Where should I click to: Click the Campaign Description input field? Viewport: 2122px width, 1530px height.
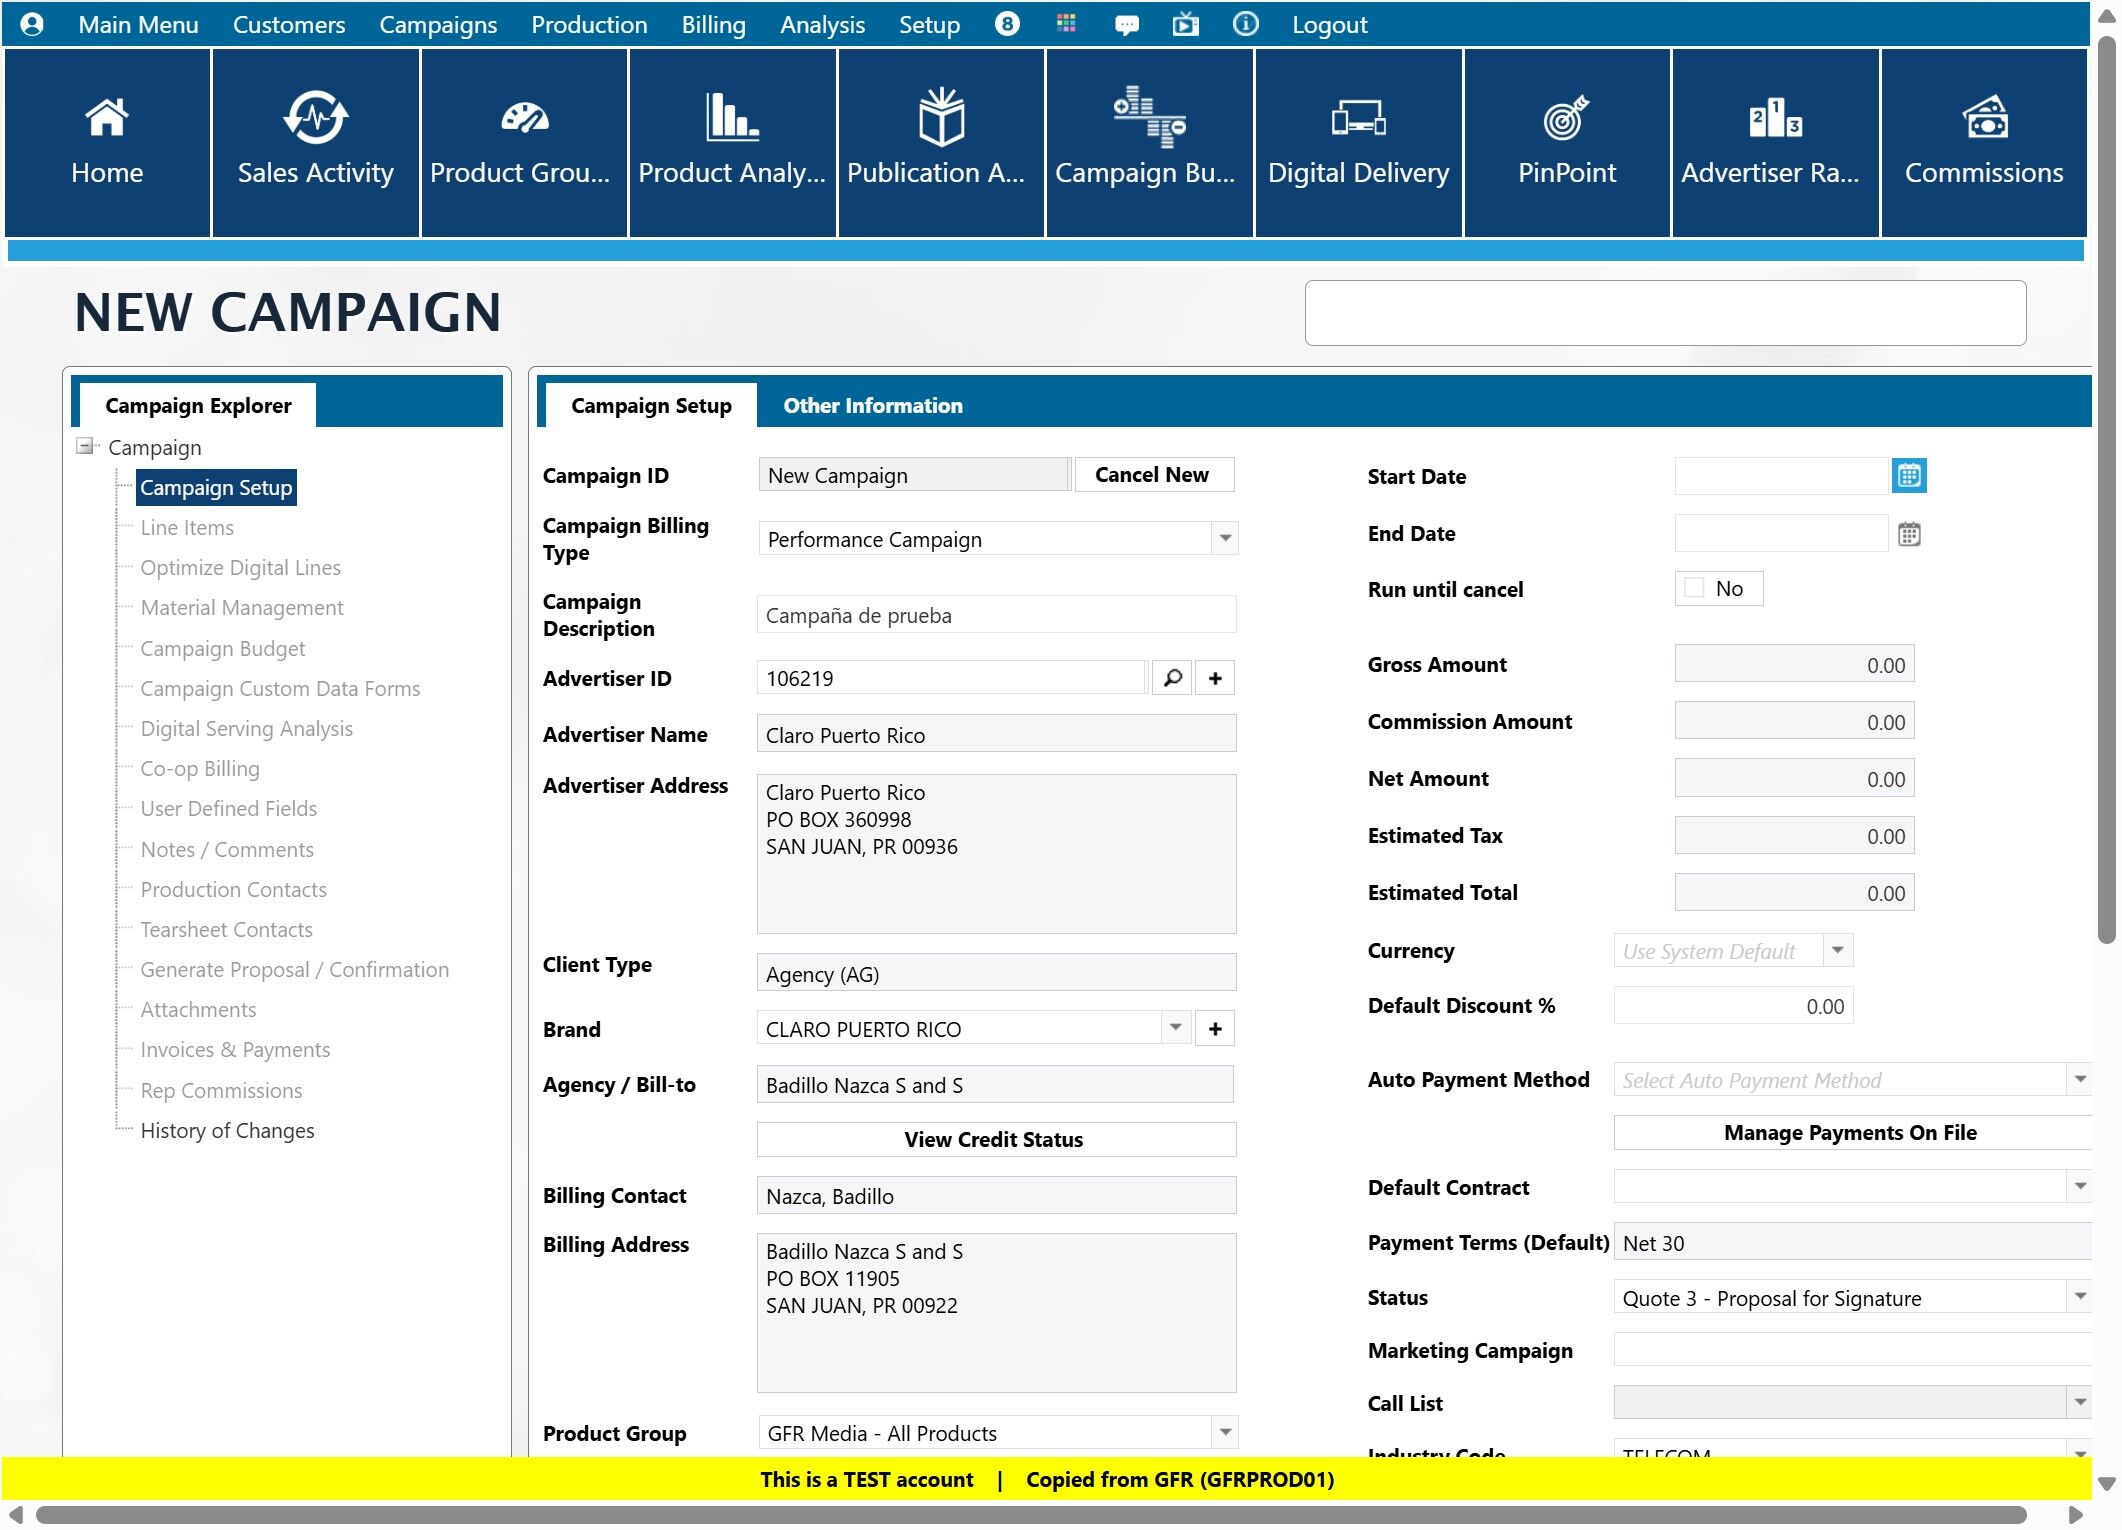point(996,615)
